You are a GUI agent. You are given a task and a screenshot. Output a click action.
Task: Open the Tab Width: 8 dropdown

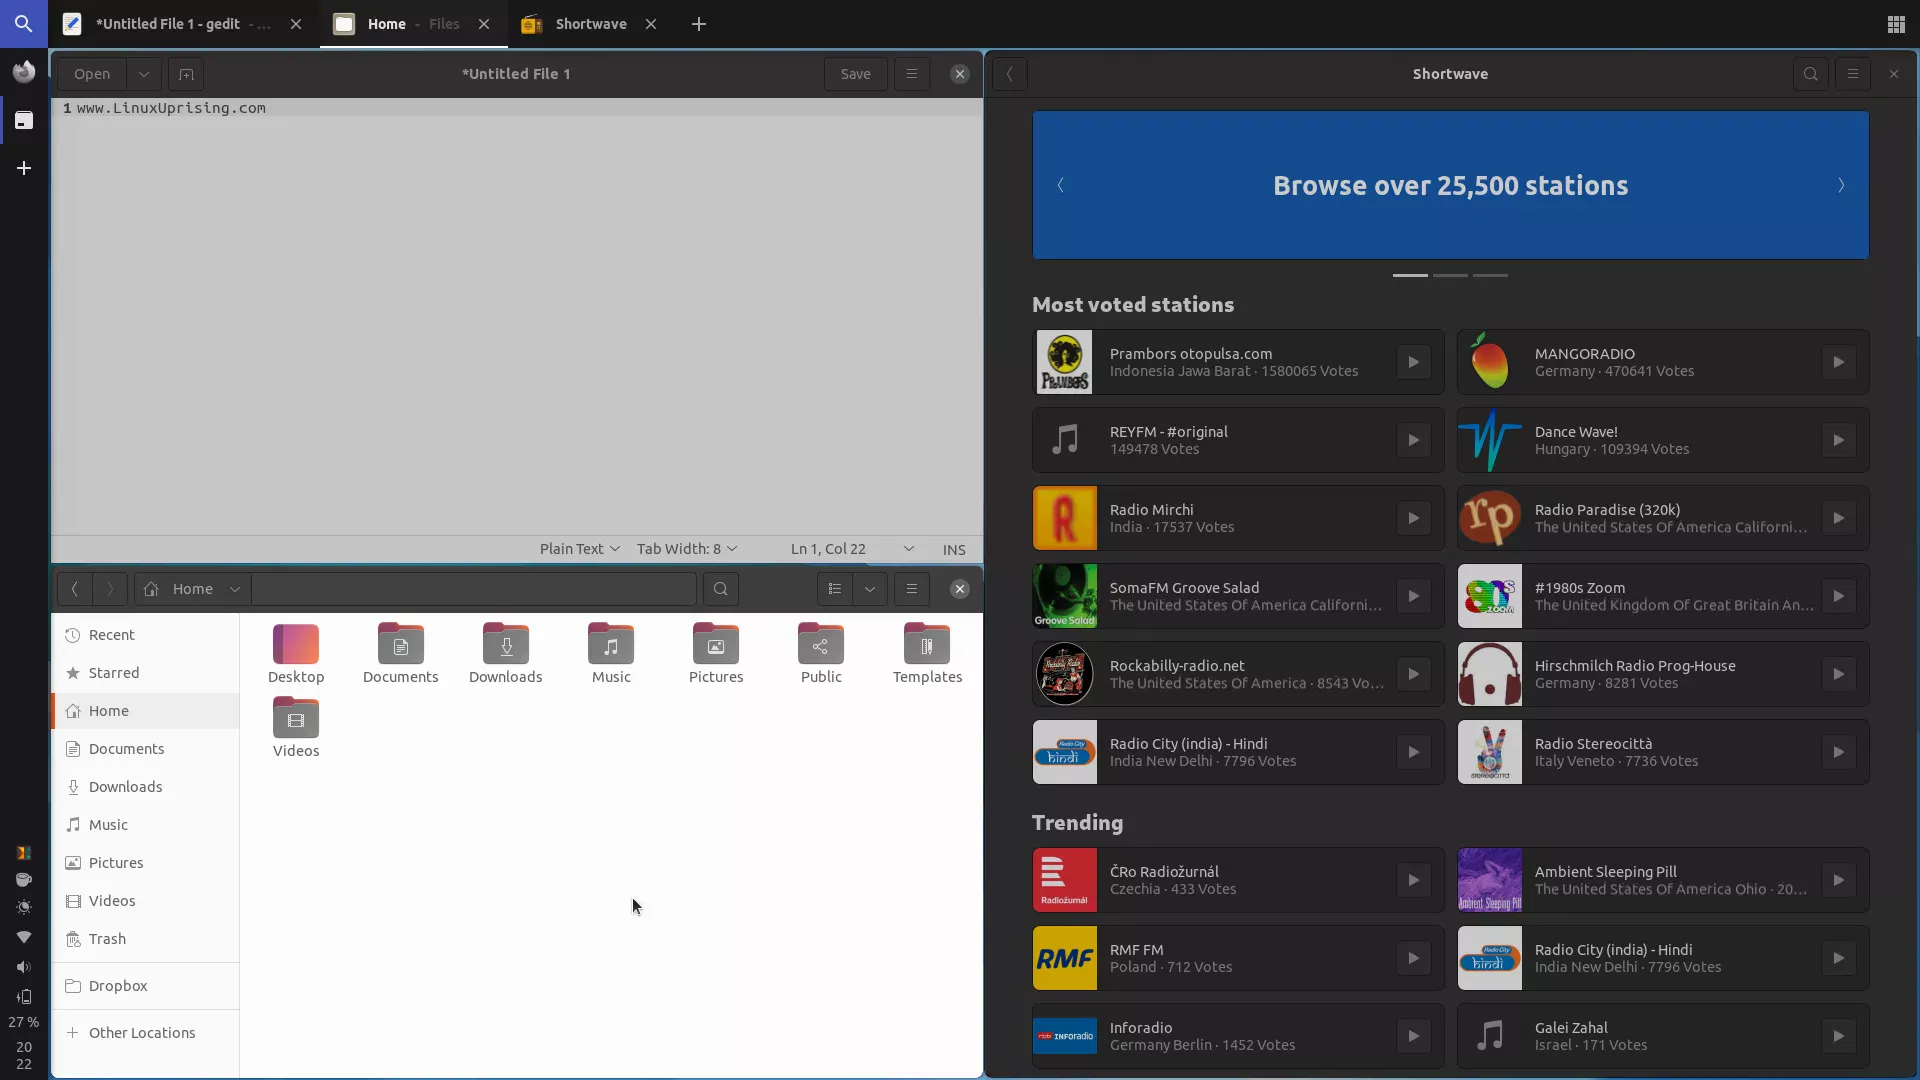tap(687, 549)
